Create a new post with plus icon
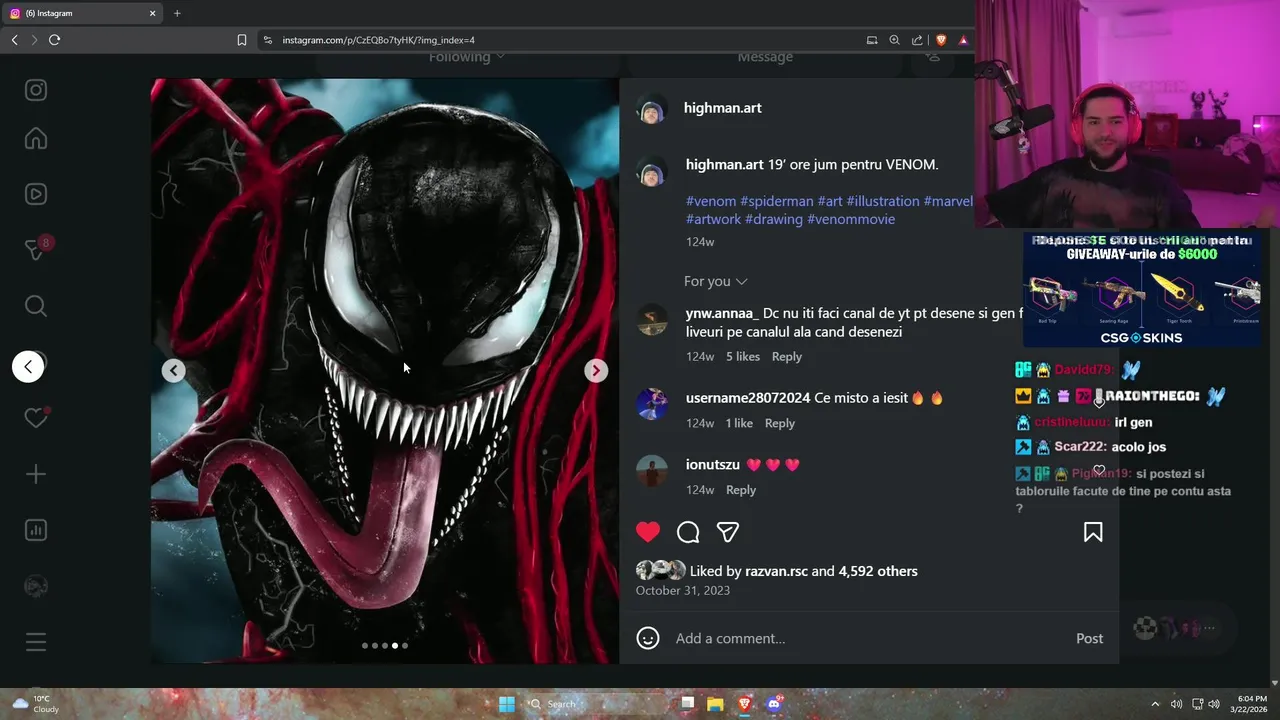1280x720 pixels. (x=36, y=474)
